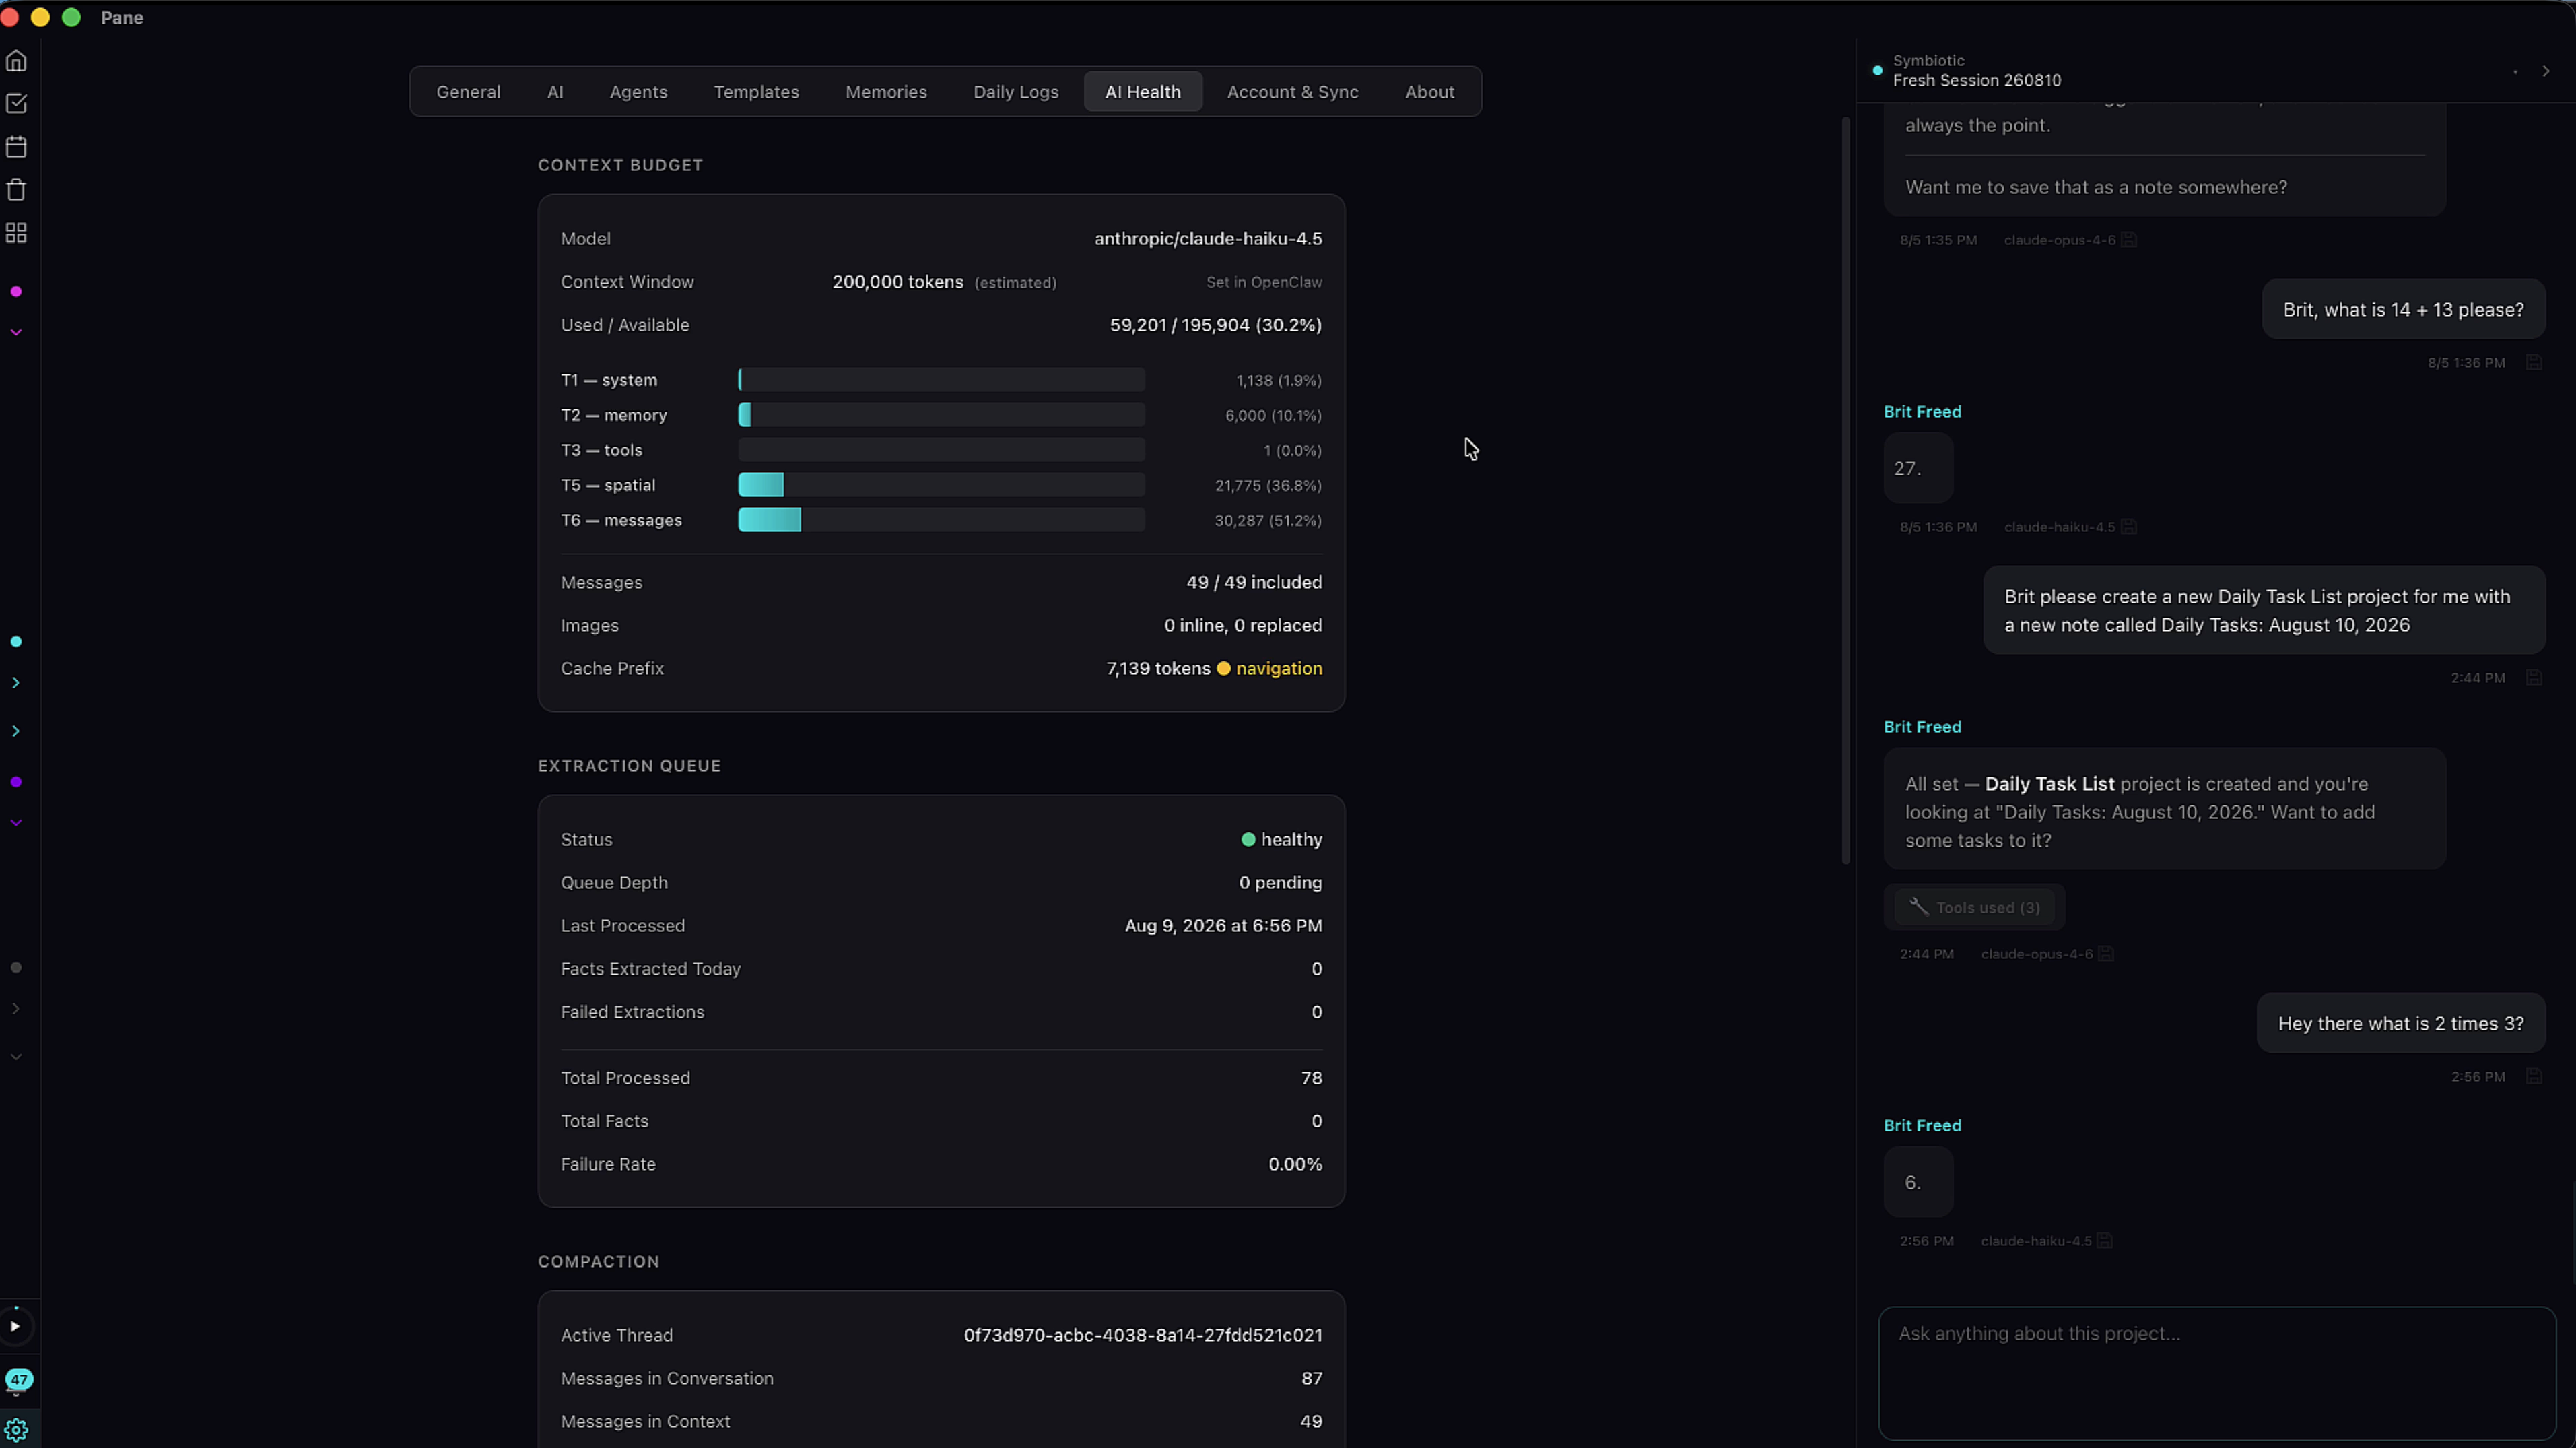Click the 49 / 49 included messages value
The image size is (2576, 1448).
[x=1254, y=583]
